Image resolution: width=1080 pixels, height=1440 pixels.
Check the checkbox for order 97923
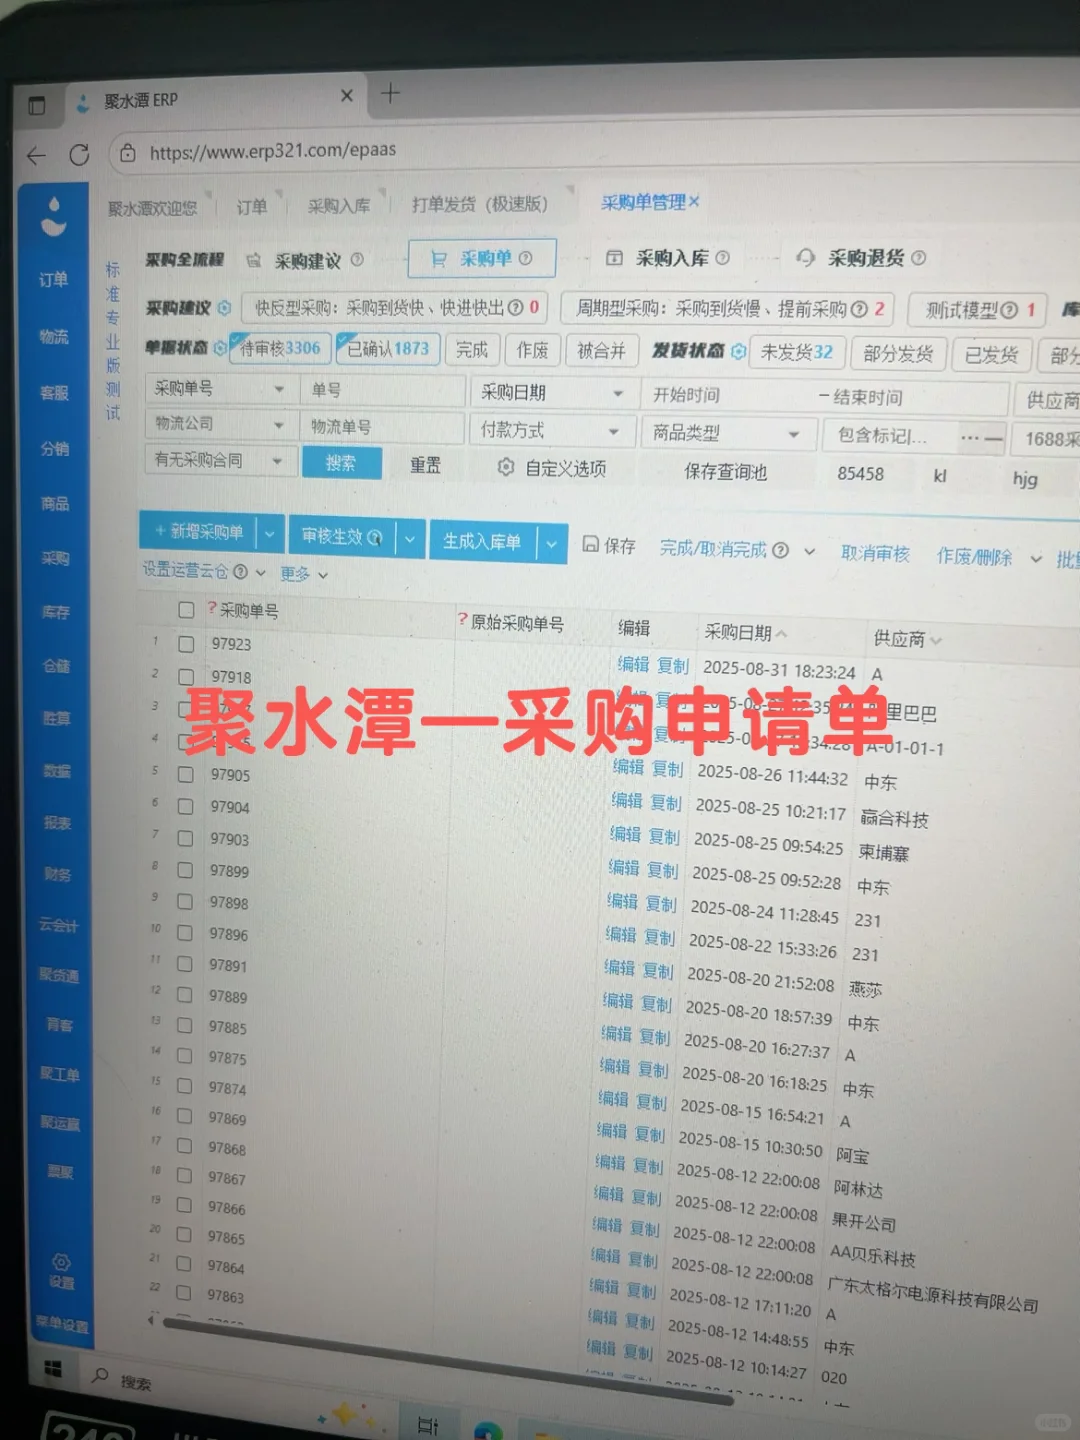pyautogui.click(x=185, y=645)
